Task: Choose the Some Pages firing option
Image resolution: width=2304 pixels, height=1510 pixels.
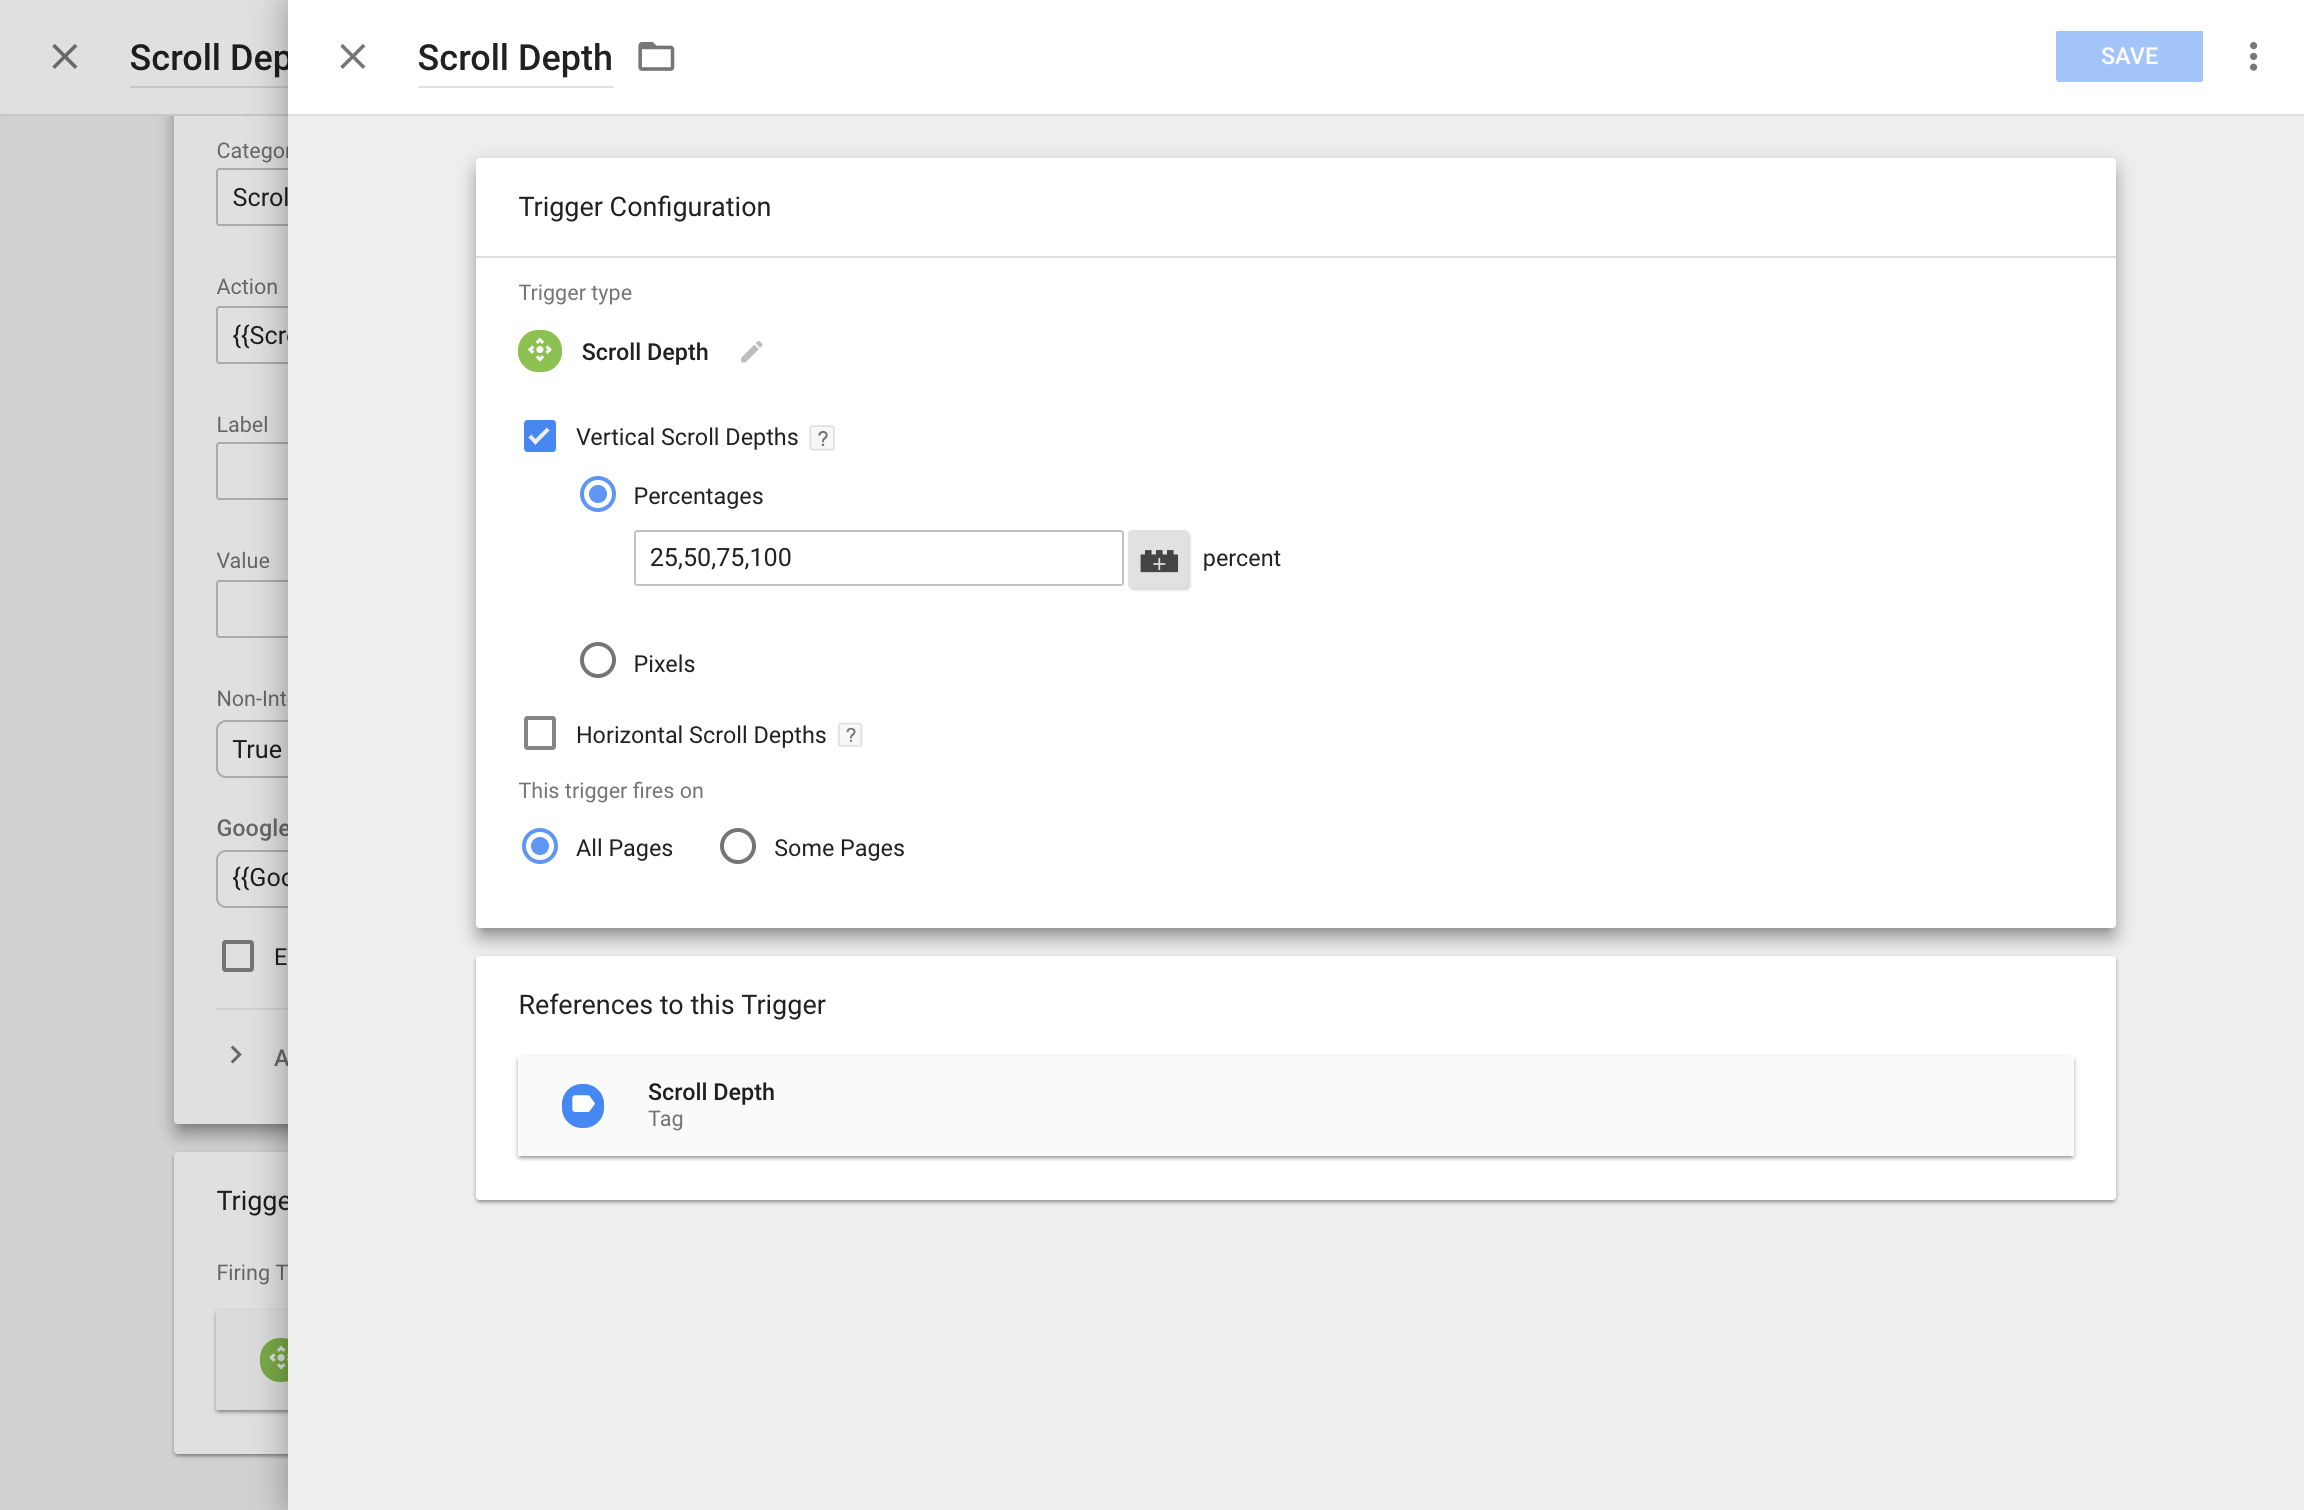Action: click(737, 846)
